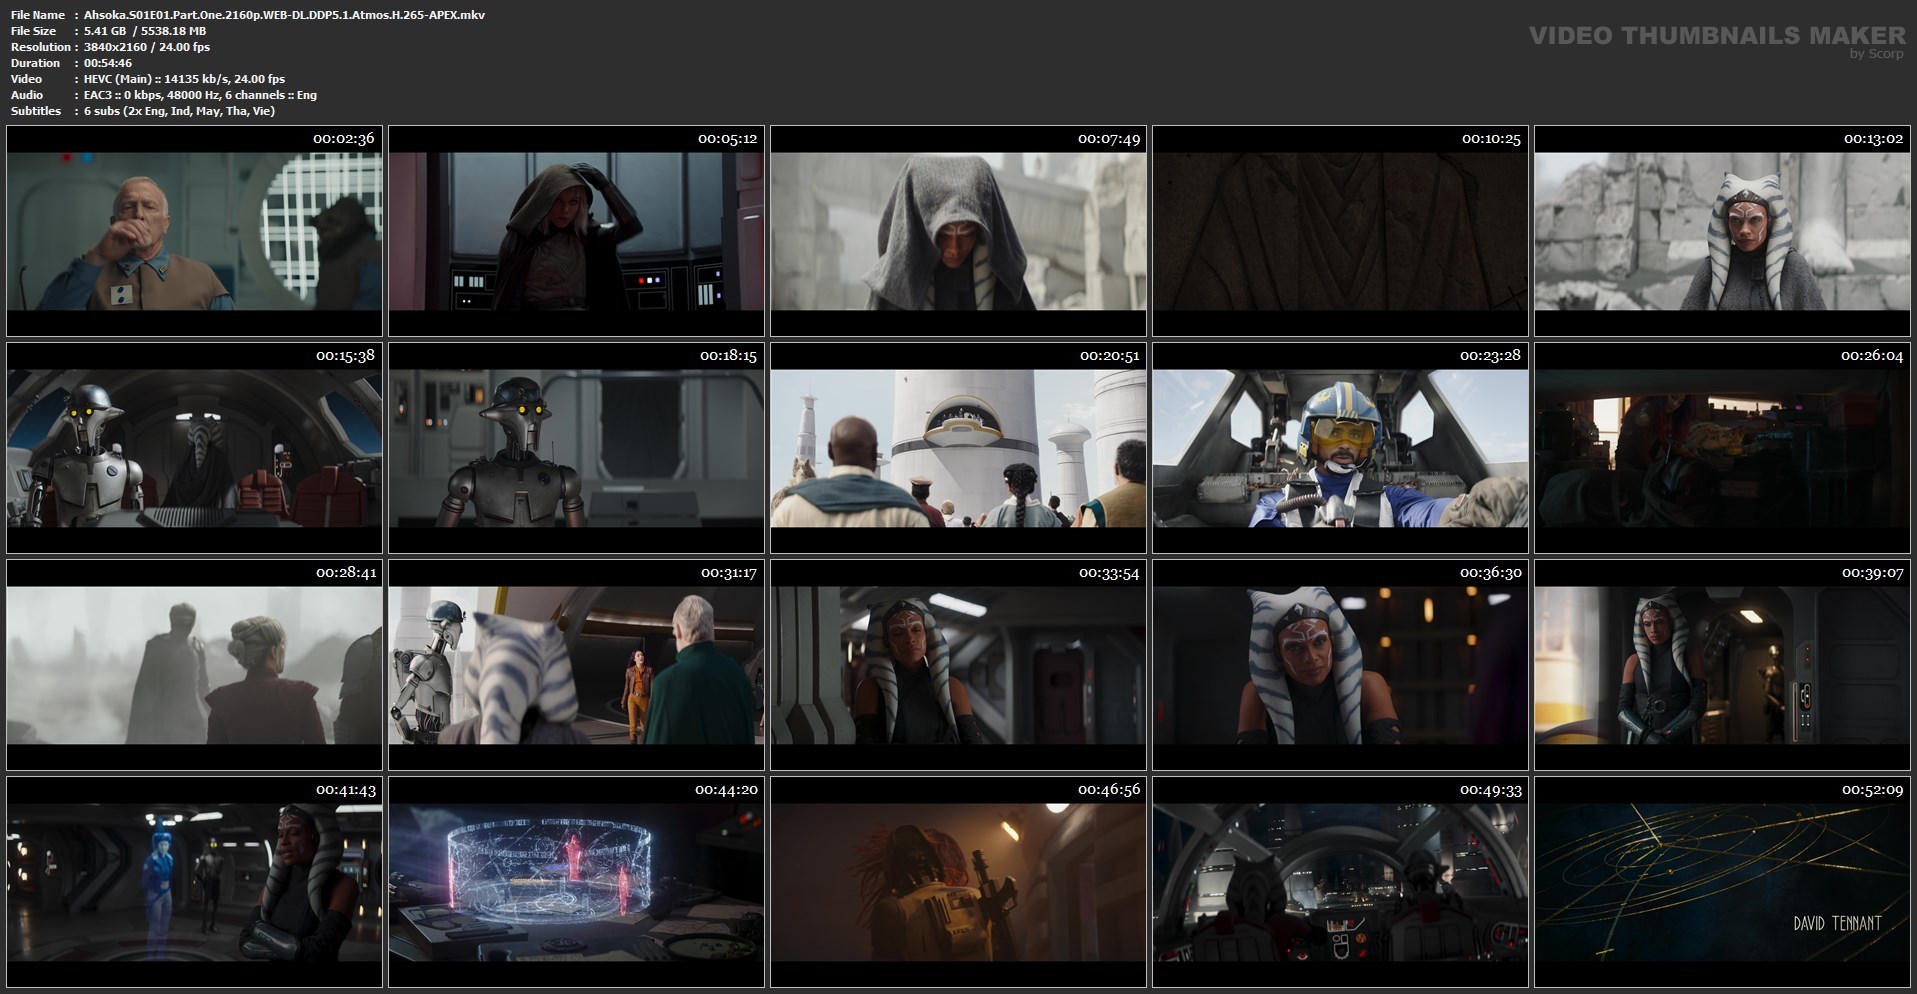This screenshot has width=1917, height=994.
Task: Click the Ahsoka mkv file name text
Action: point(284,15)
